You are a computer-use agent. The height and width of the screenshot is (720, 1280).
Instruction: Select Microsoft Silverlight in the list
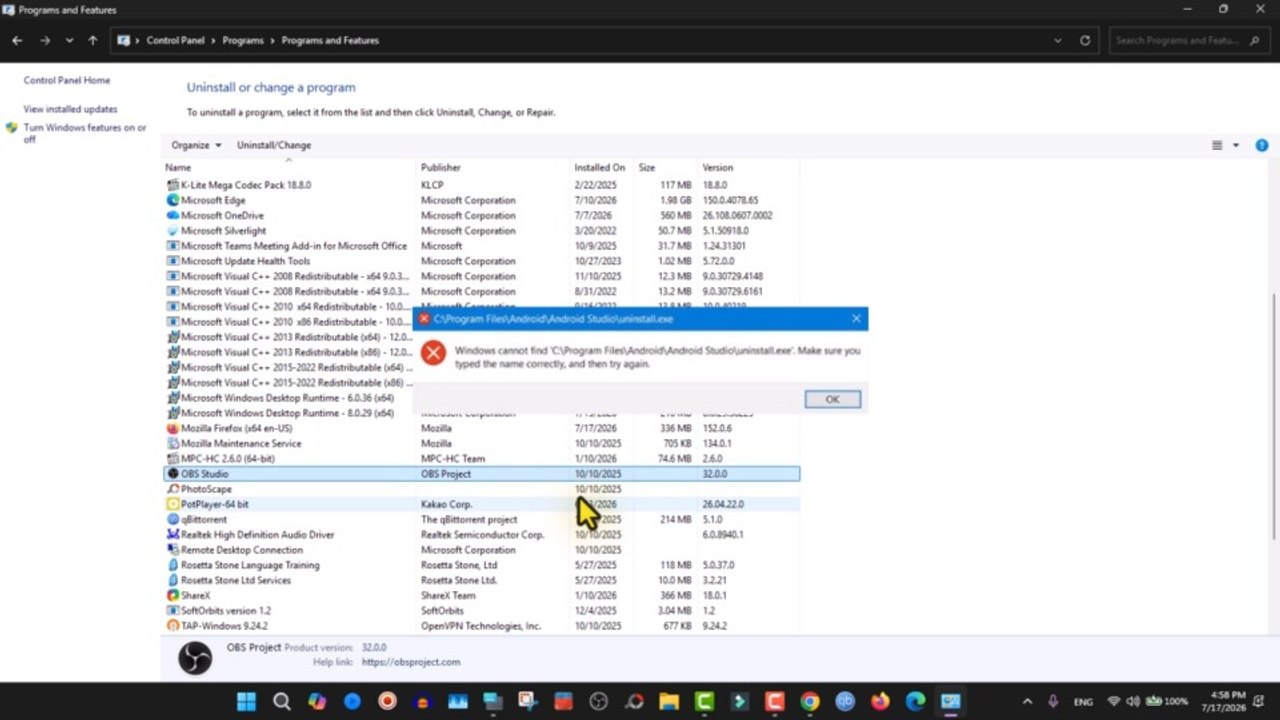481,230
